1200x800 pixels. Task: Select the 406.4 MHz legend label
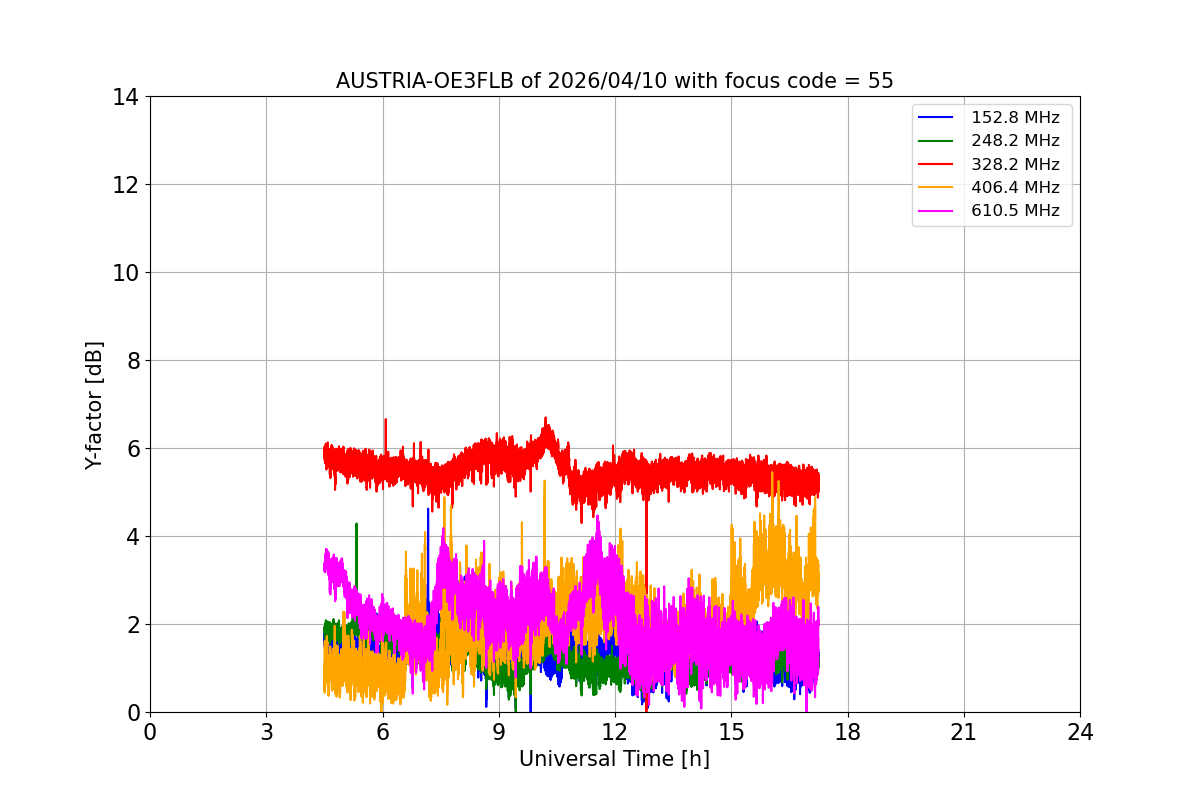click(x=1015, y=187)
